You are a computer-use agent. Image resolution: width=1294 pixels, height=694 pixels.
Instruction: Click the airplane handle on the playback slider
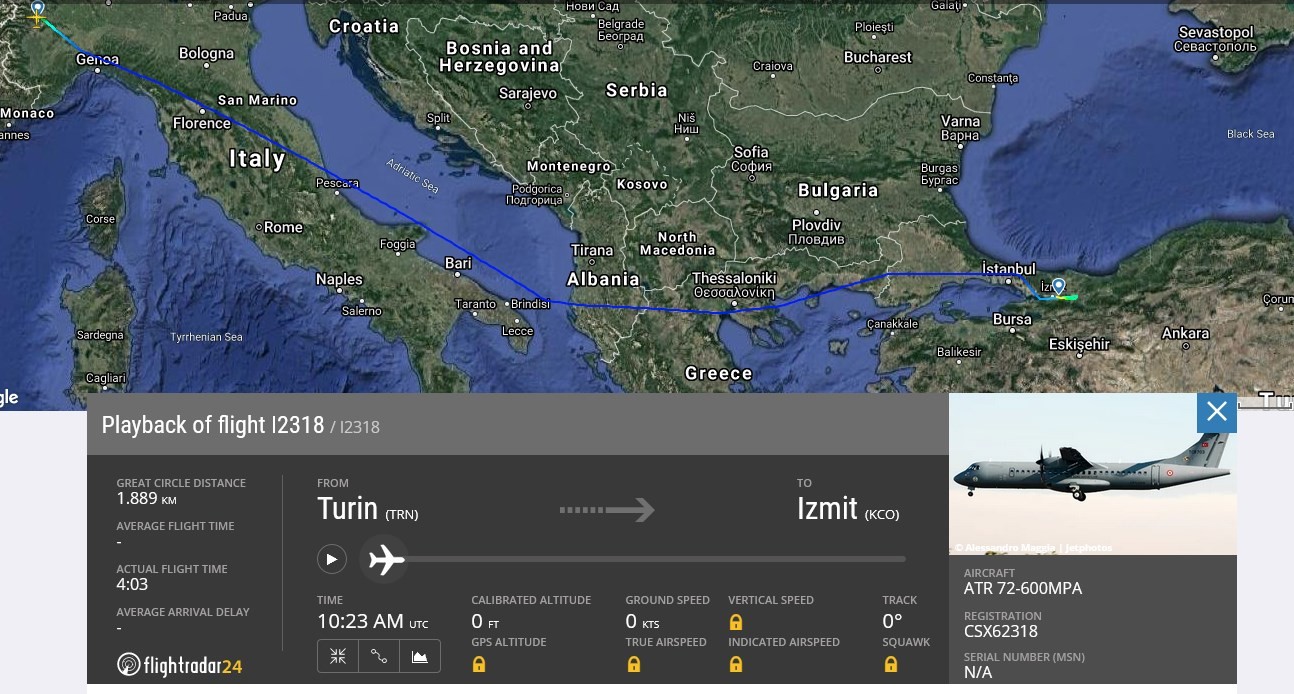coord(385,559)
